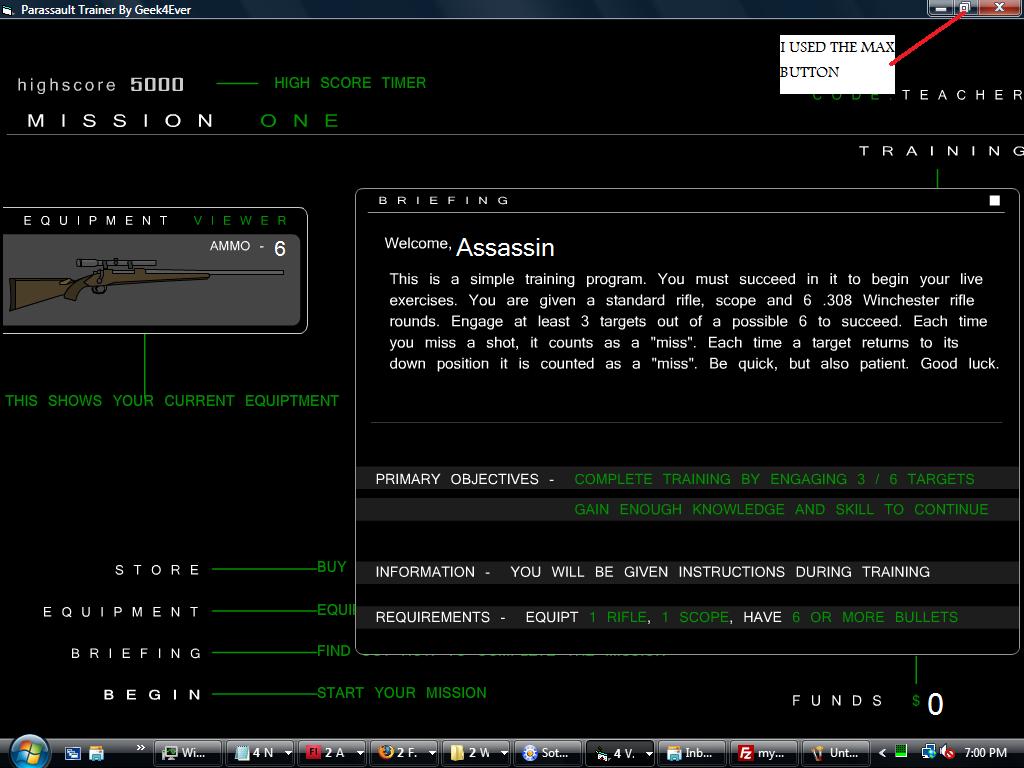Click Show Desktop quick launch icon
The width and height of the screenshot is (1024, 768).
(73, 753)
